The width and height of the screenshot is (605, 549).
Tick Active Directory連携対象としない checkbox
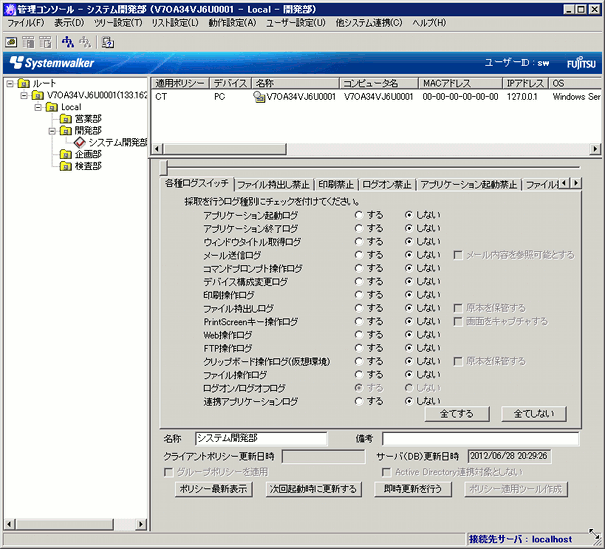click(x=386, y=472)
